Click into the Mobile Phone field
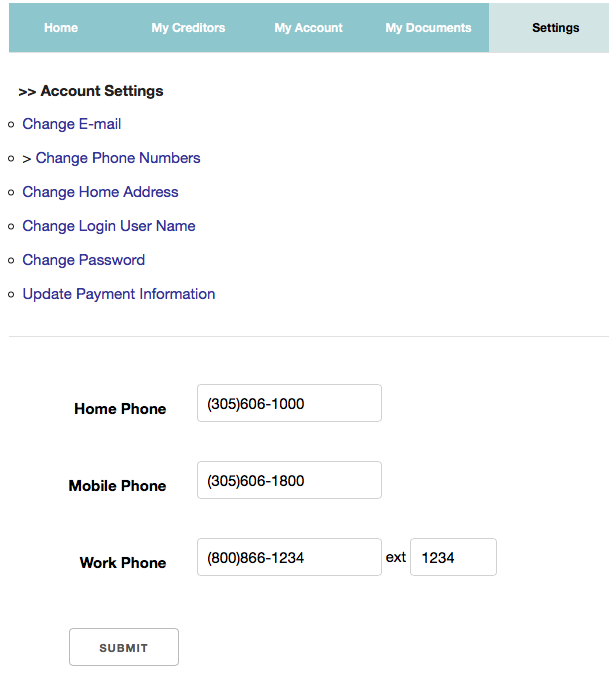616x682 pixels. (x=289, y=480)
